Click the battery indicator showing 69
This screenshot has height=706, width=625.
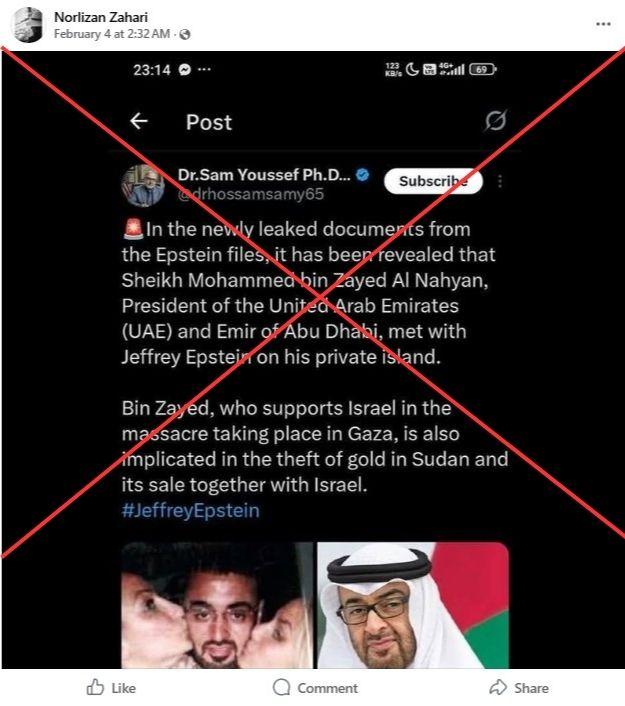point(483,69)
